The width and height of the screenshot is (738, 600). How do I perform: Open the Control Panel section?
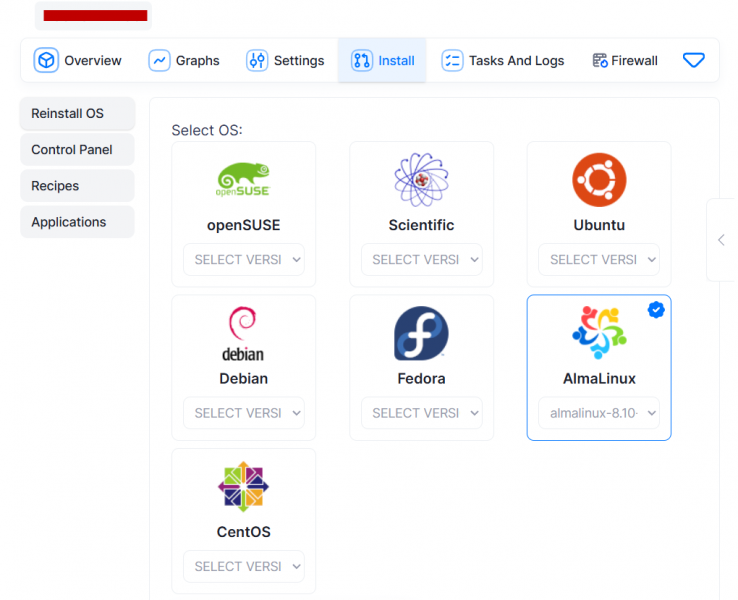(x=78, y=150)
